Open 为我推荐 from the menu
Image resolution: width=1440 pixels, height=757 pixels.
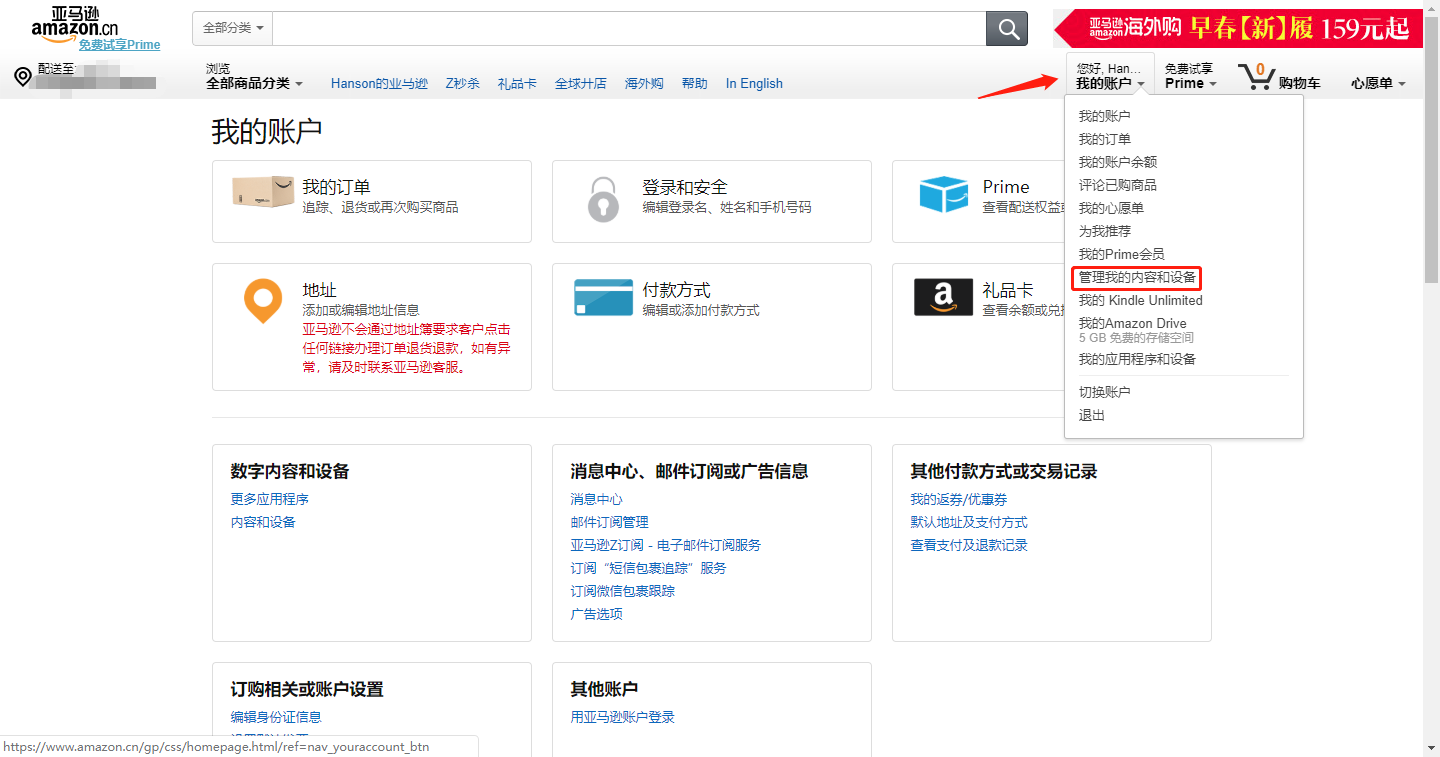pos(1104,231)
